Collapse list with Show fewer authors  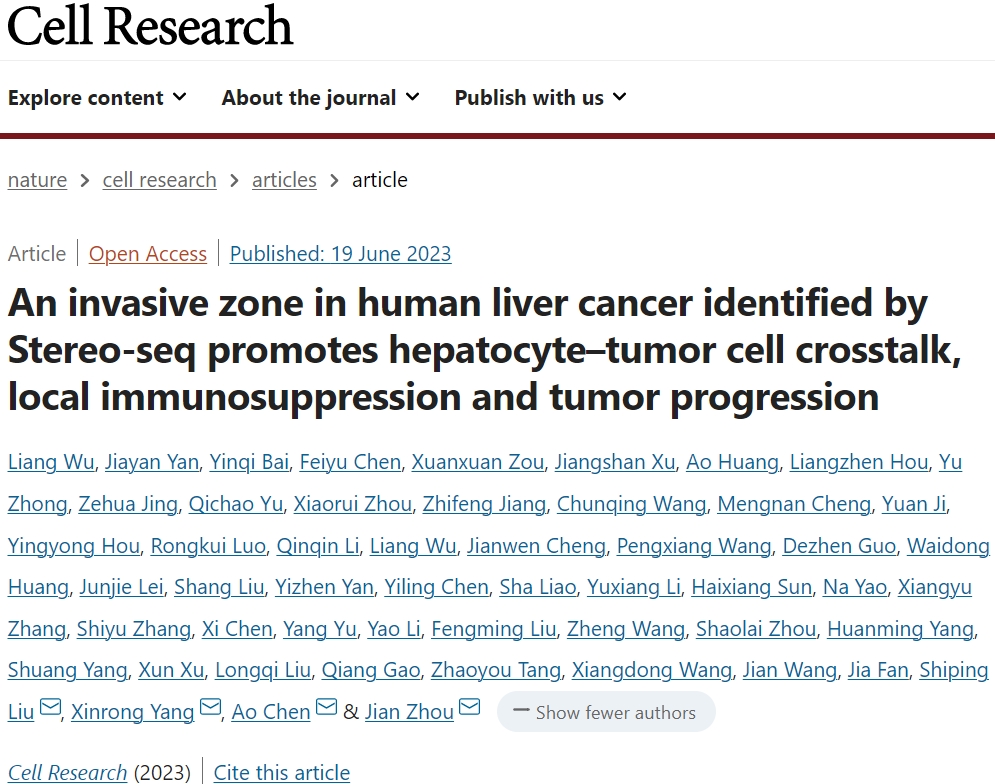point(606,712)
